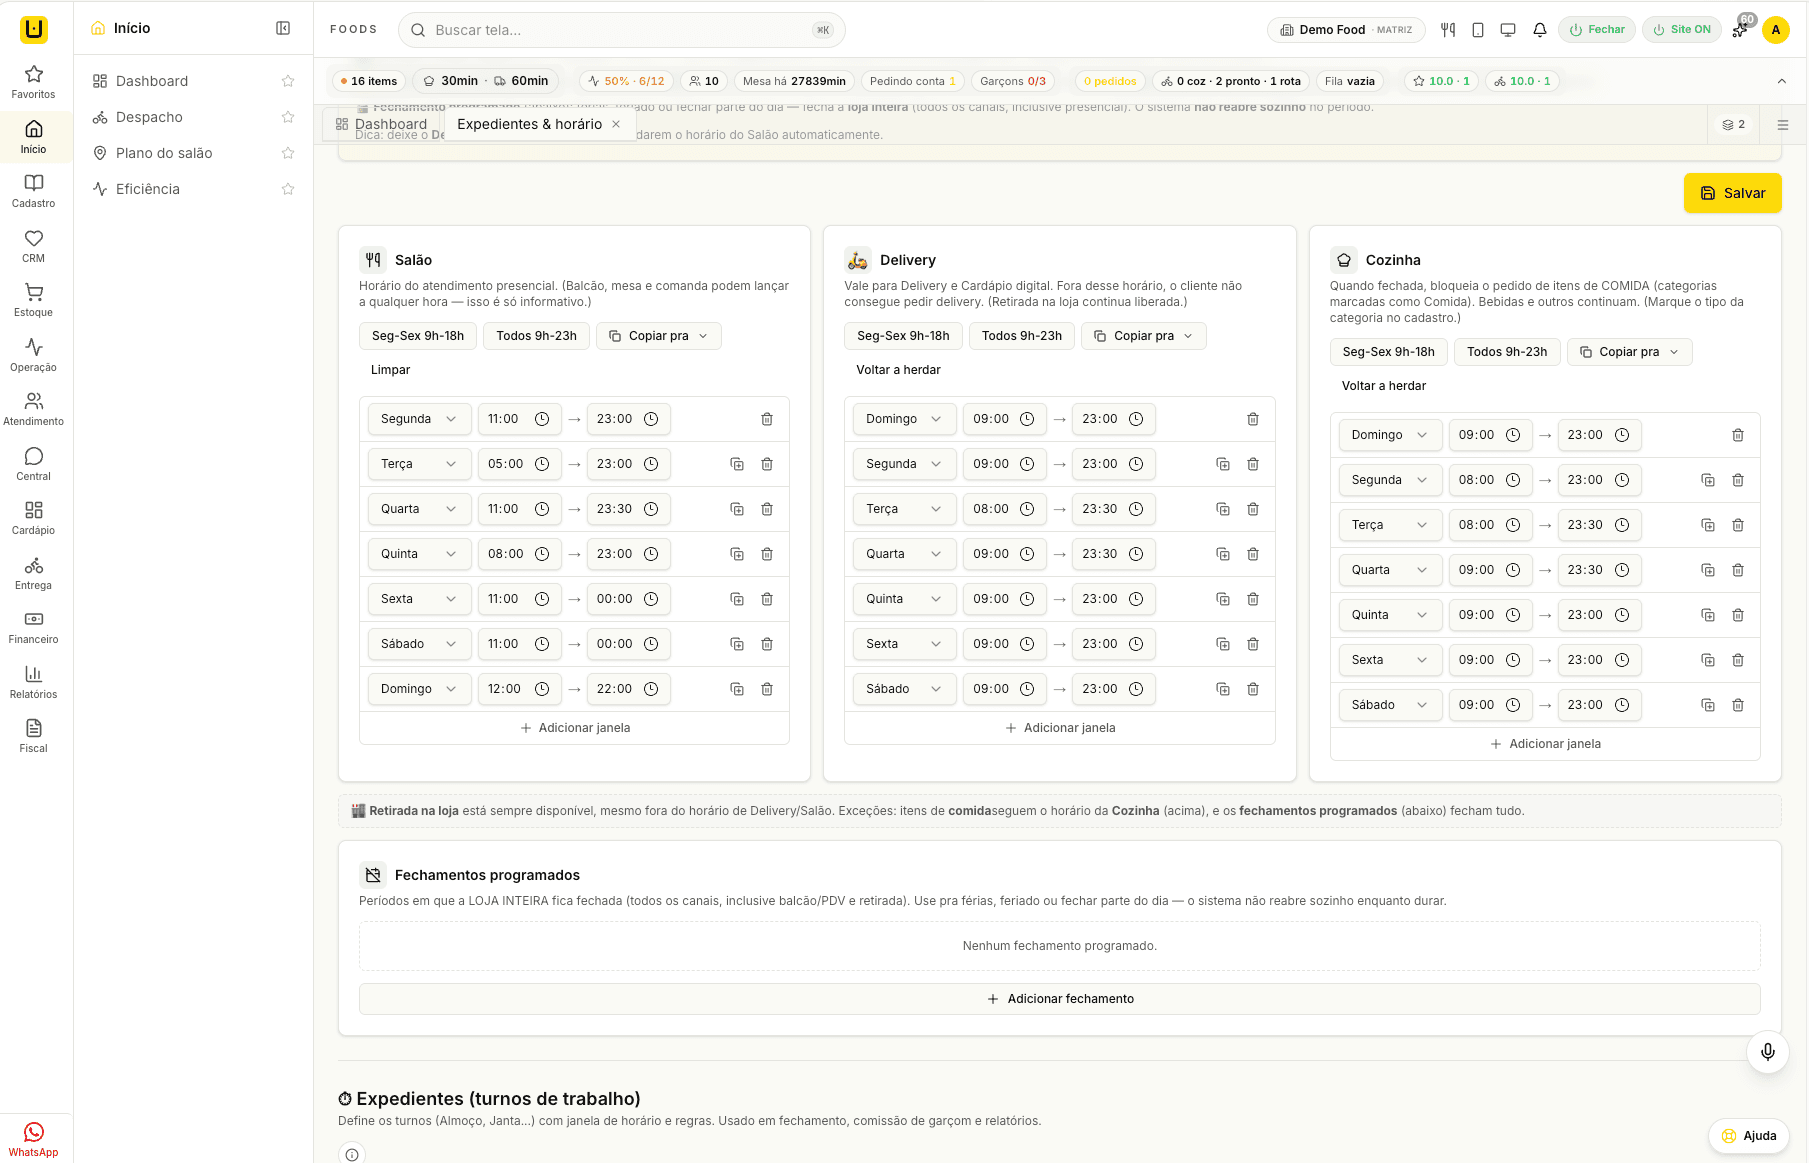Star the Despacho menu item
This screenshot has width=1809, height=1163.
click(x=288, y=117)
